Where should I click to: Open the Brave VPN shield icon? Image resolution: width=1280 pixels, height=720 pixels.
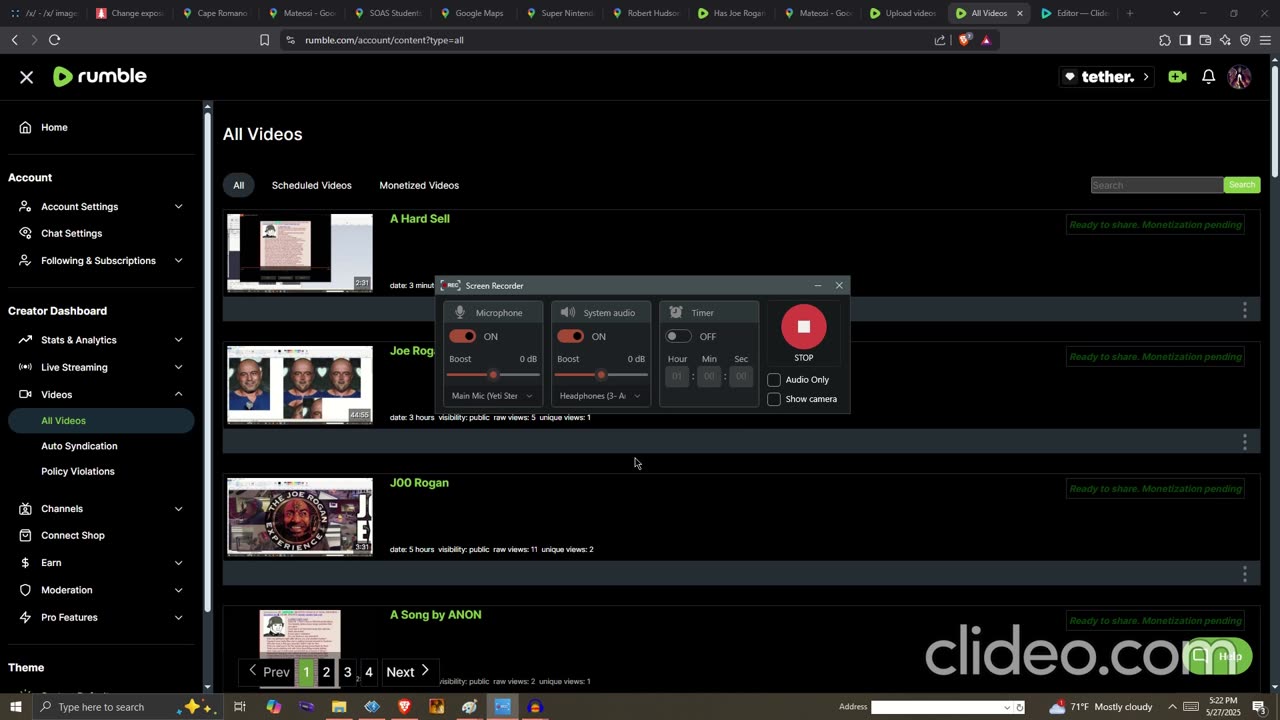(1245, 40)
